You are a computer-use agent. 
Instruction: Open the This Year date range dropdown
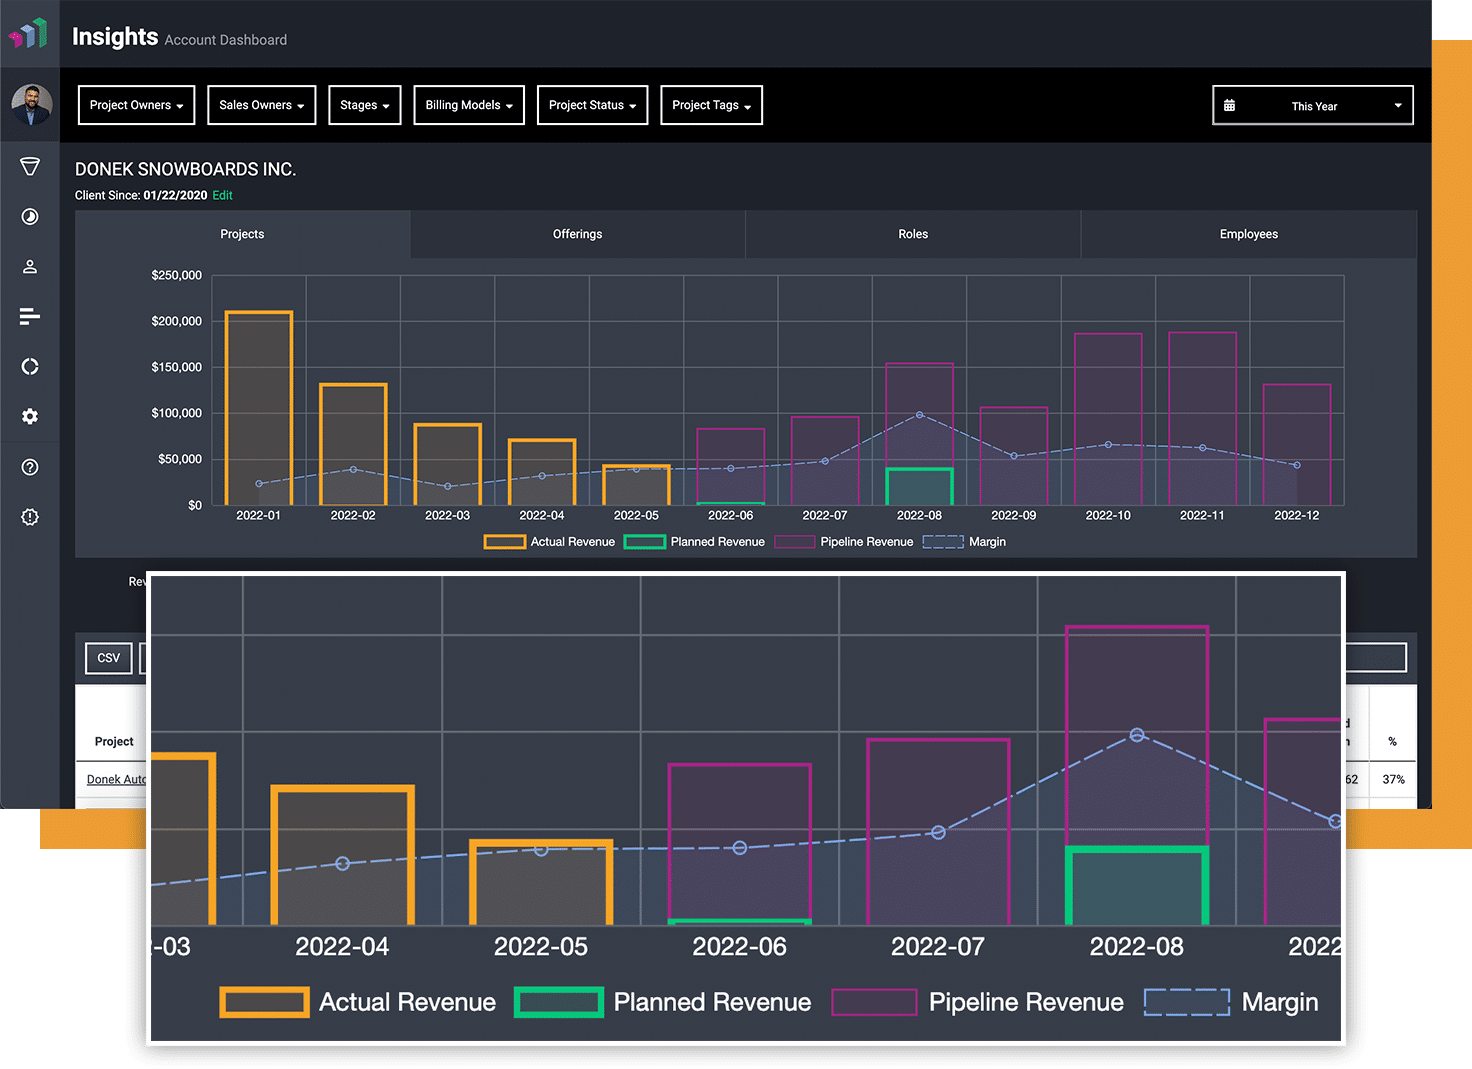[1313, 105]
